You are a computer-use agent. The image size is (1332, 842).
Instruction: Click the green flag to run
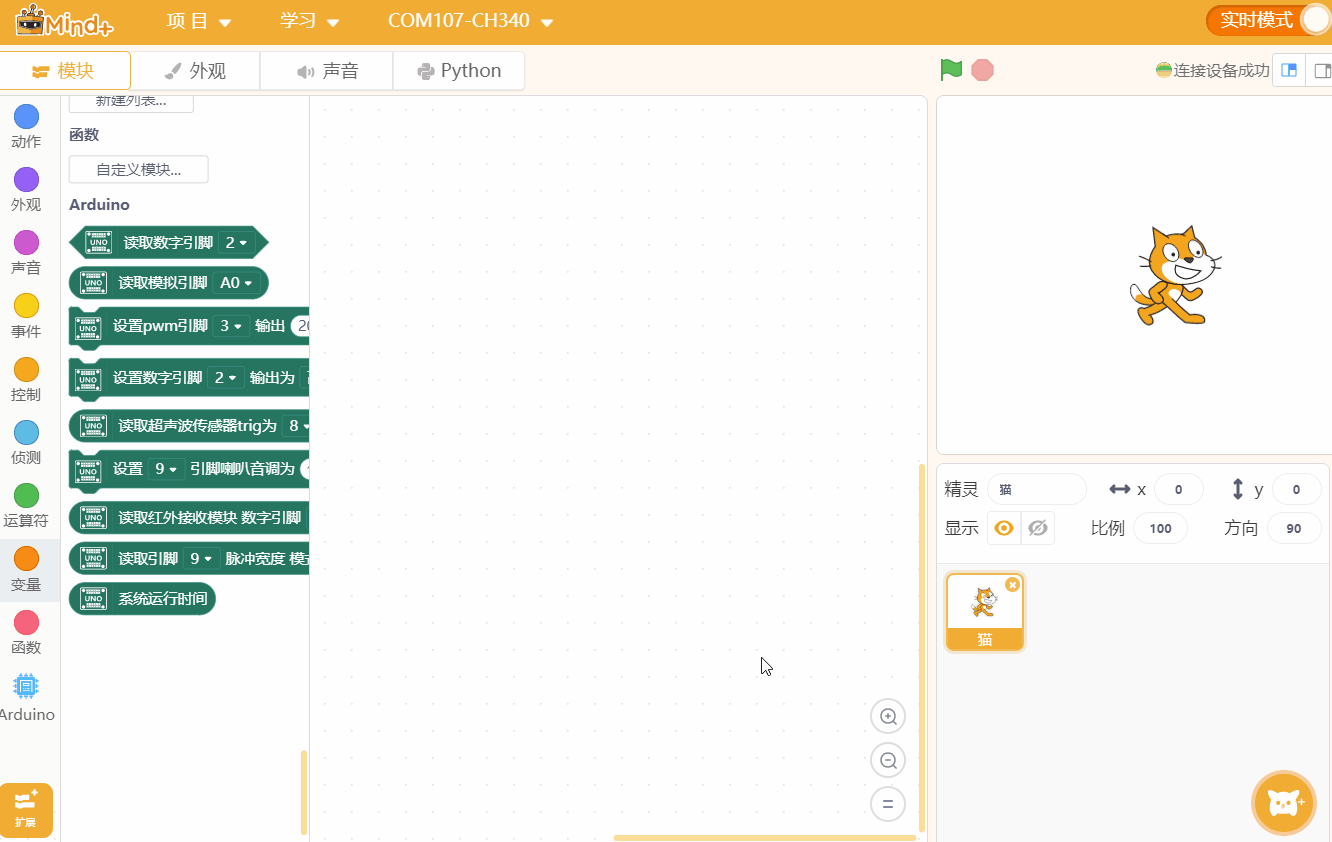click(951, 70)
